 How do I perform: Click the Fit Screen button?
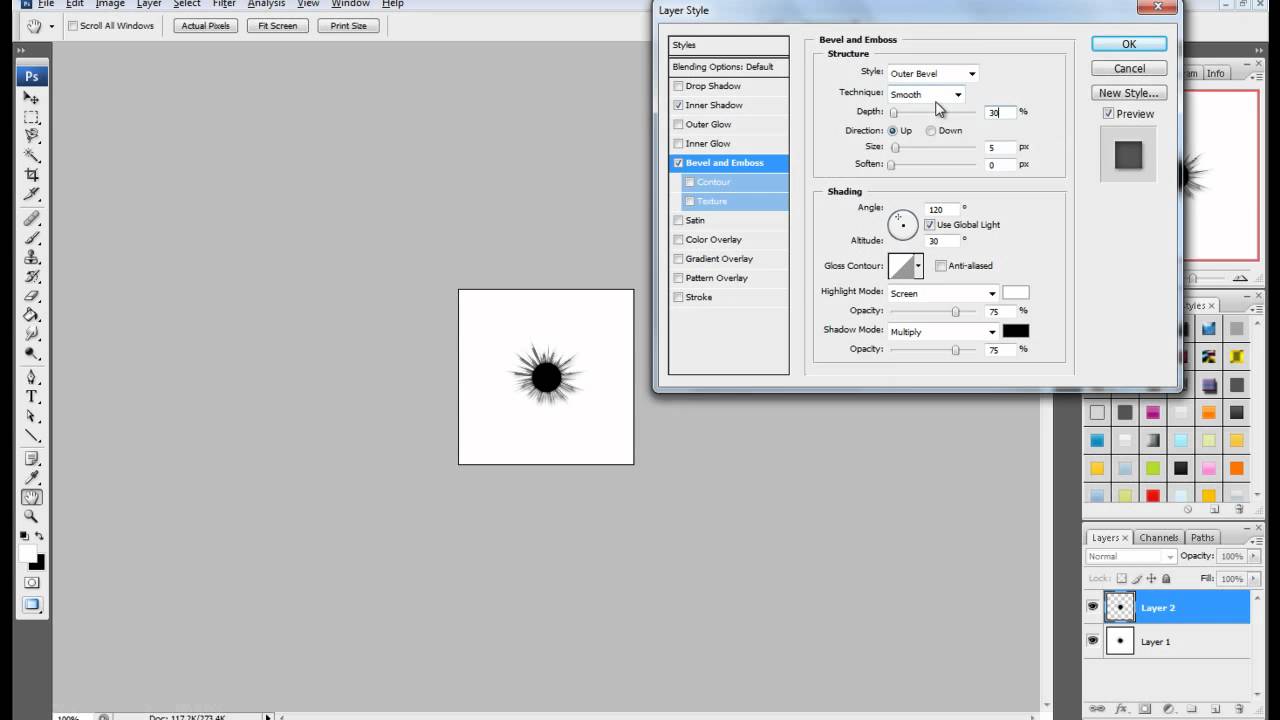click(x=277, y=26)
